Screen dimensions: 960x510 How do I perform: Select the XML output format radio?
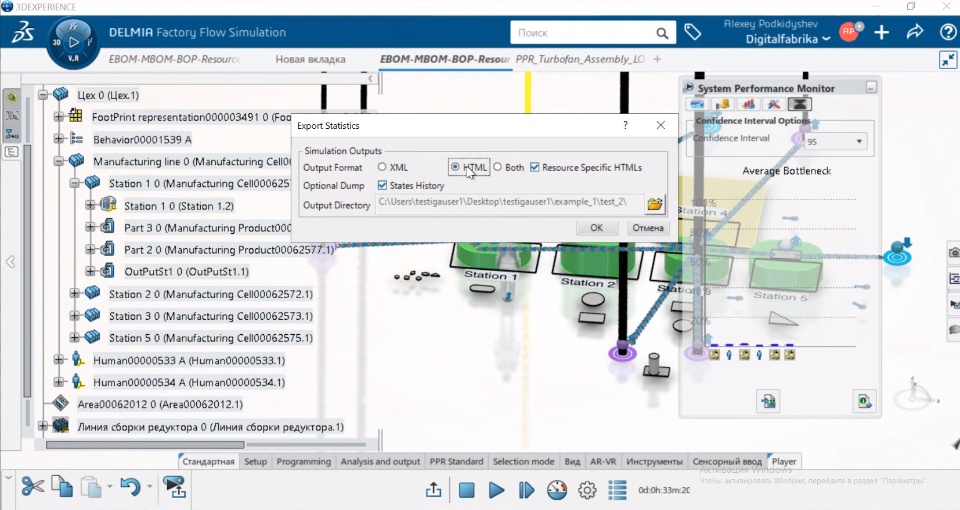point(382,167)
